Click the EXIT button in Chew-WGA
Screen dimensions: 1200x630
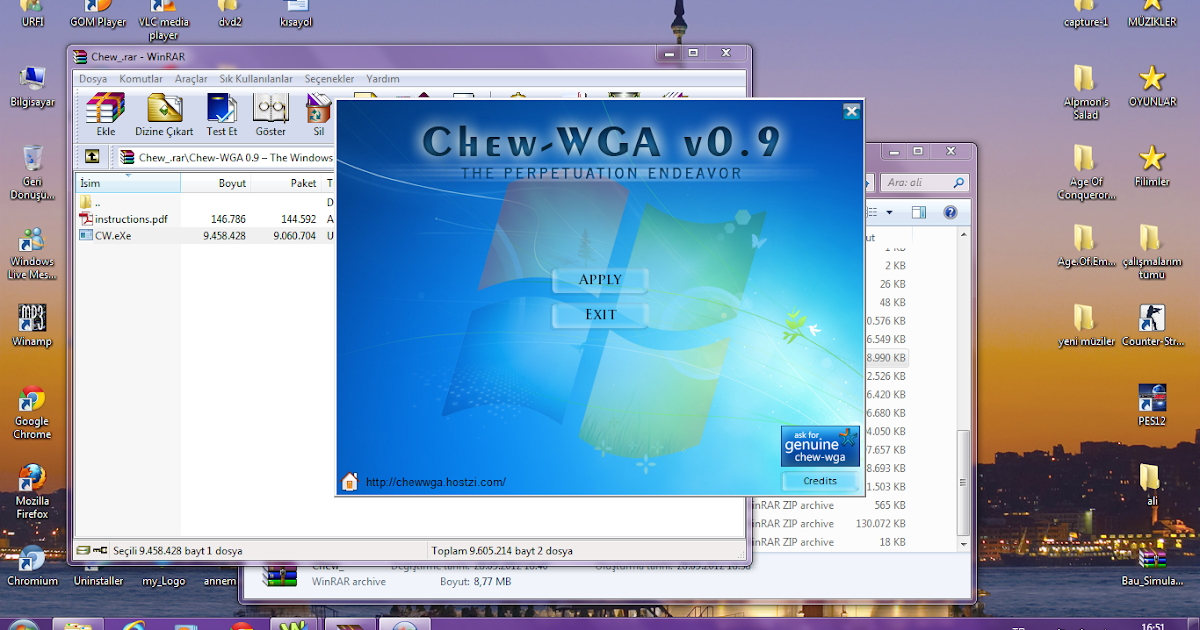tap(600, 315)
